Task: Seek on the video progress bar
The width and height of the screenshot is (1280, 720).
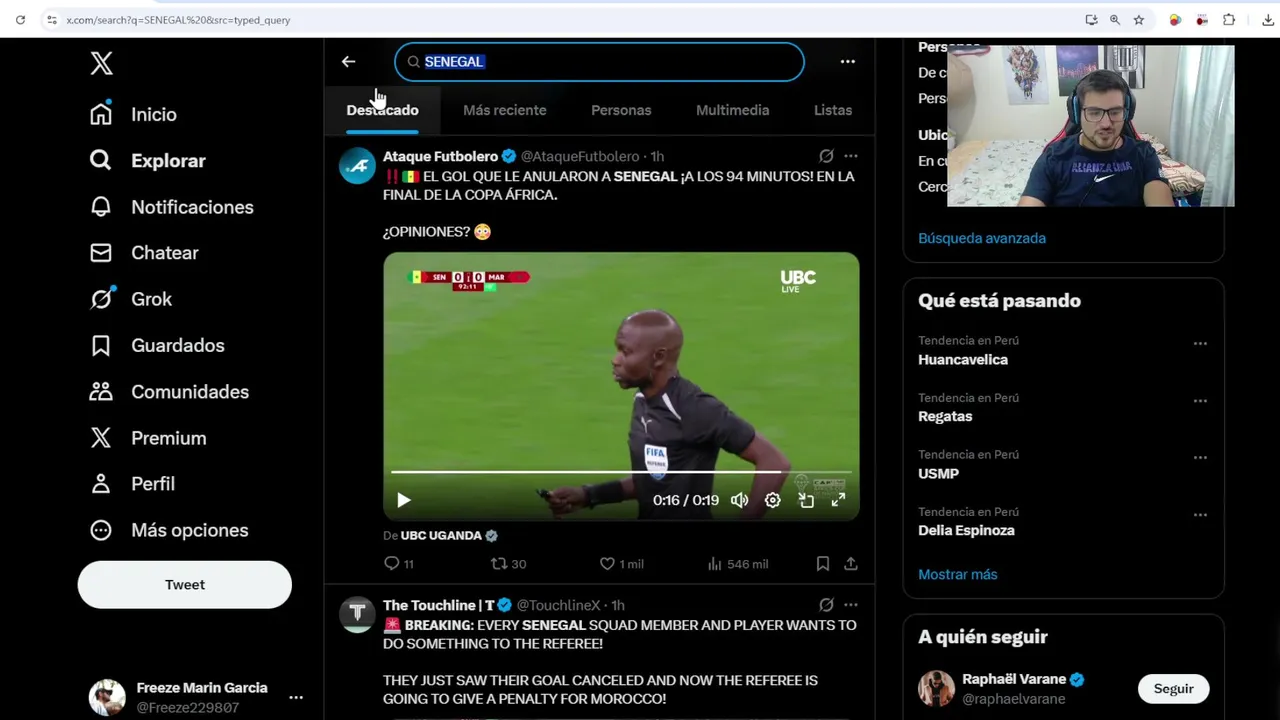Action: click(x=620, y=472)
